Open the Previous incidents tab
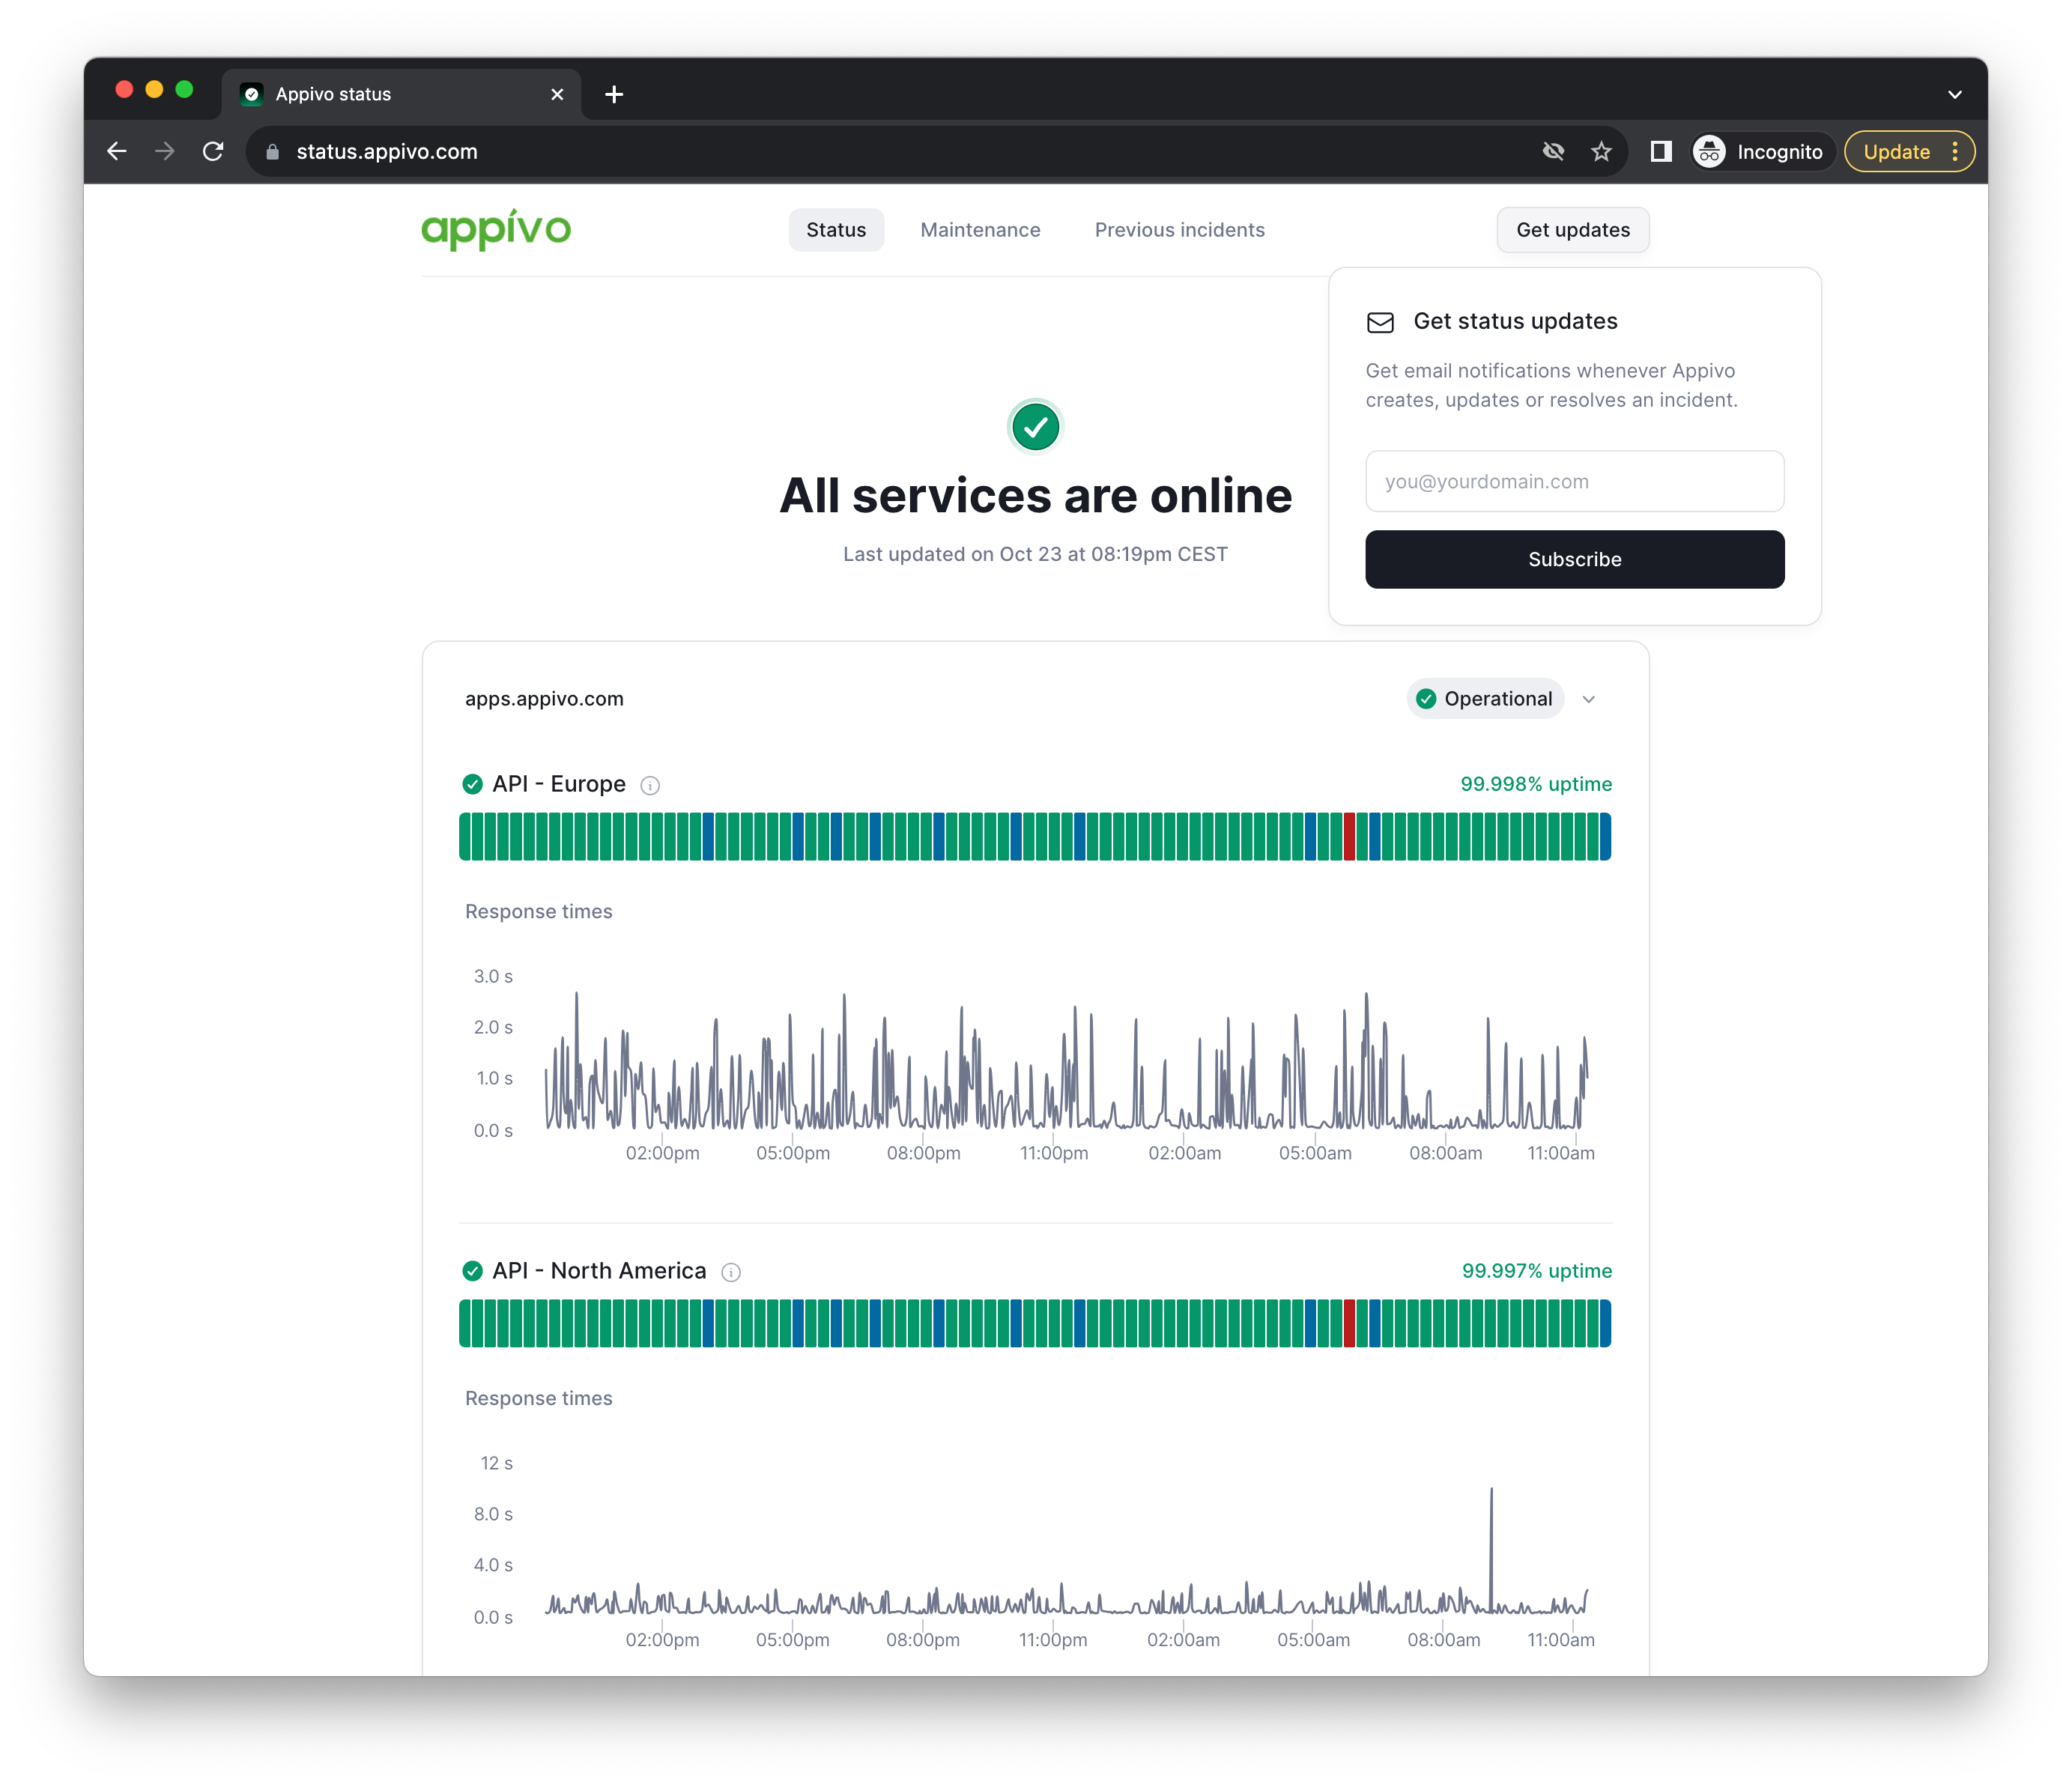Viewport: 2072px width, 1787px height. (1179, 230)
